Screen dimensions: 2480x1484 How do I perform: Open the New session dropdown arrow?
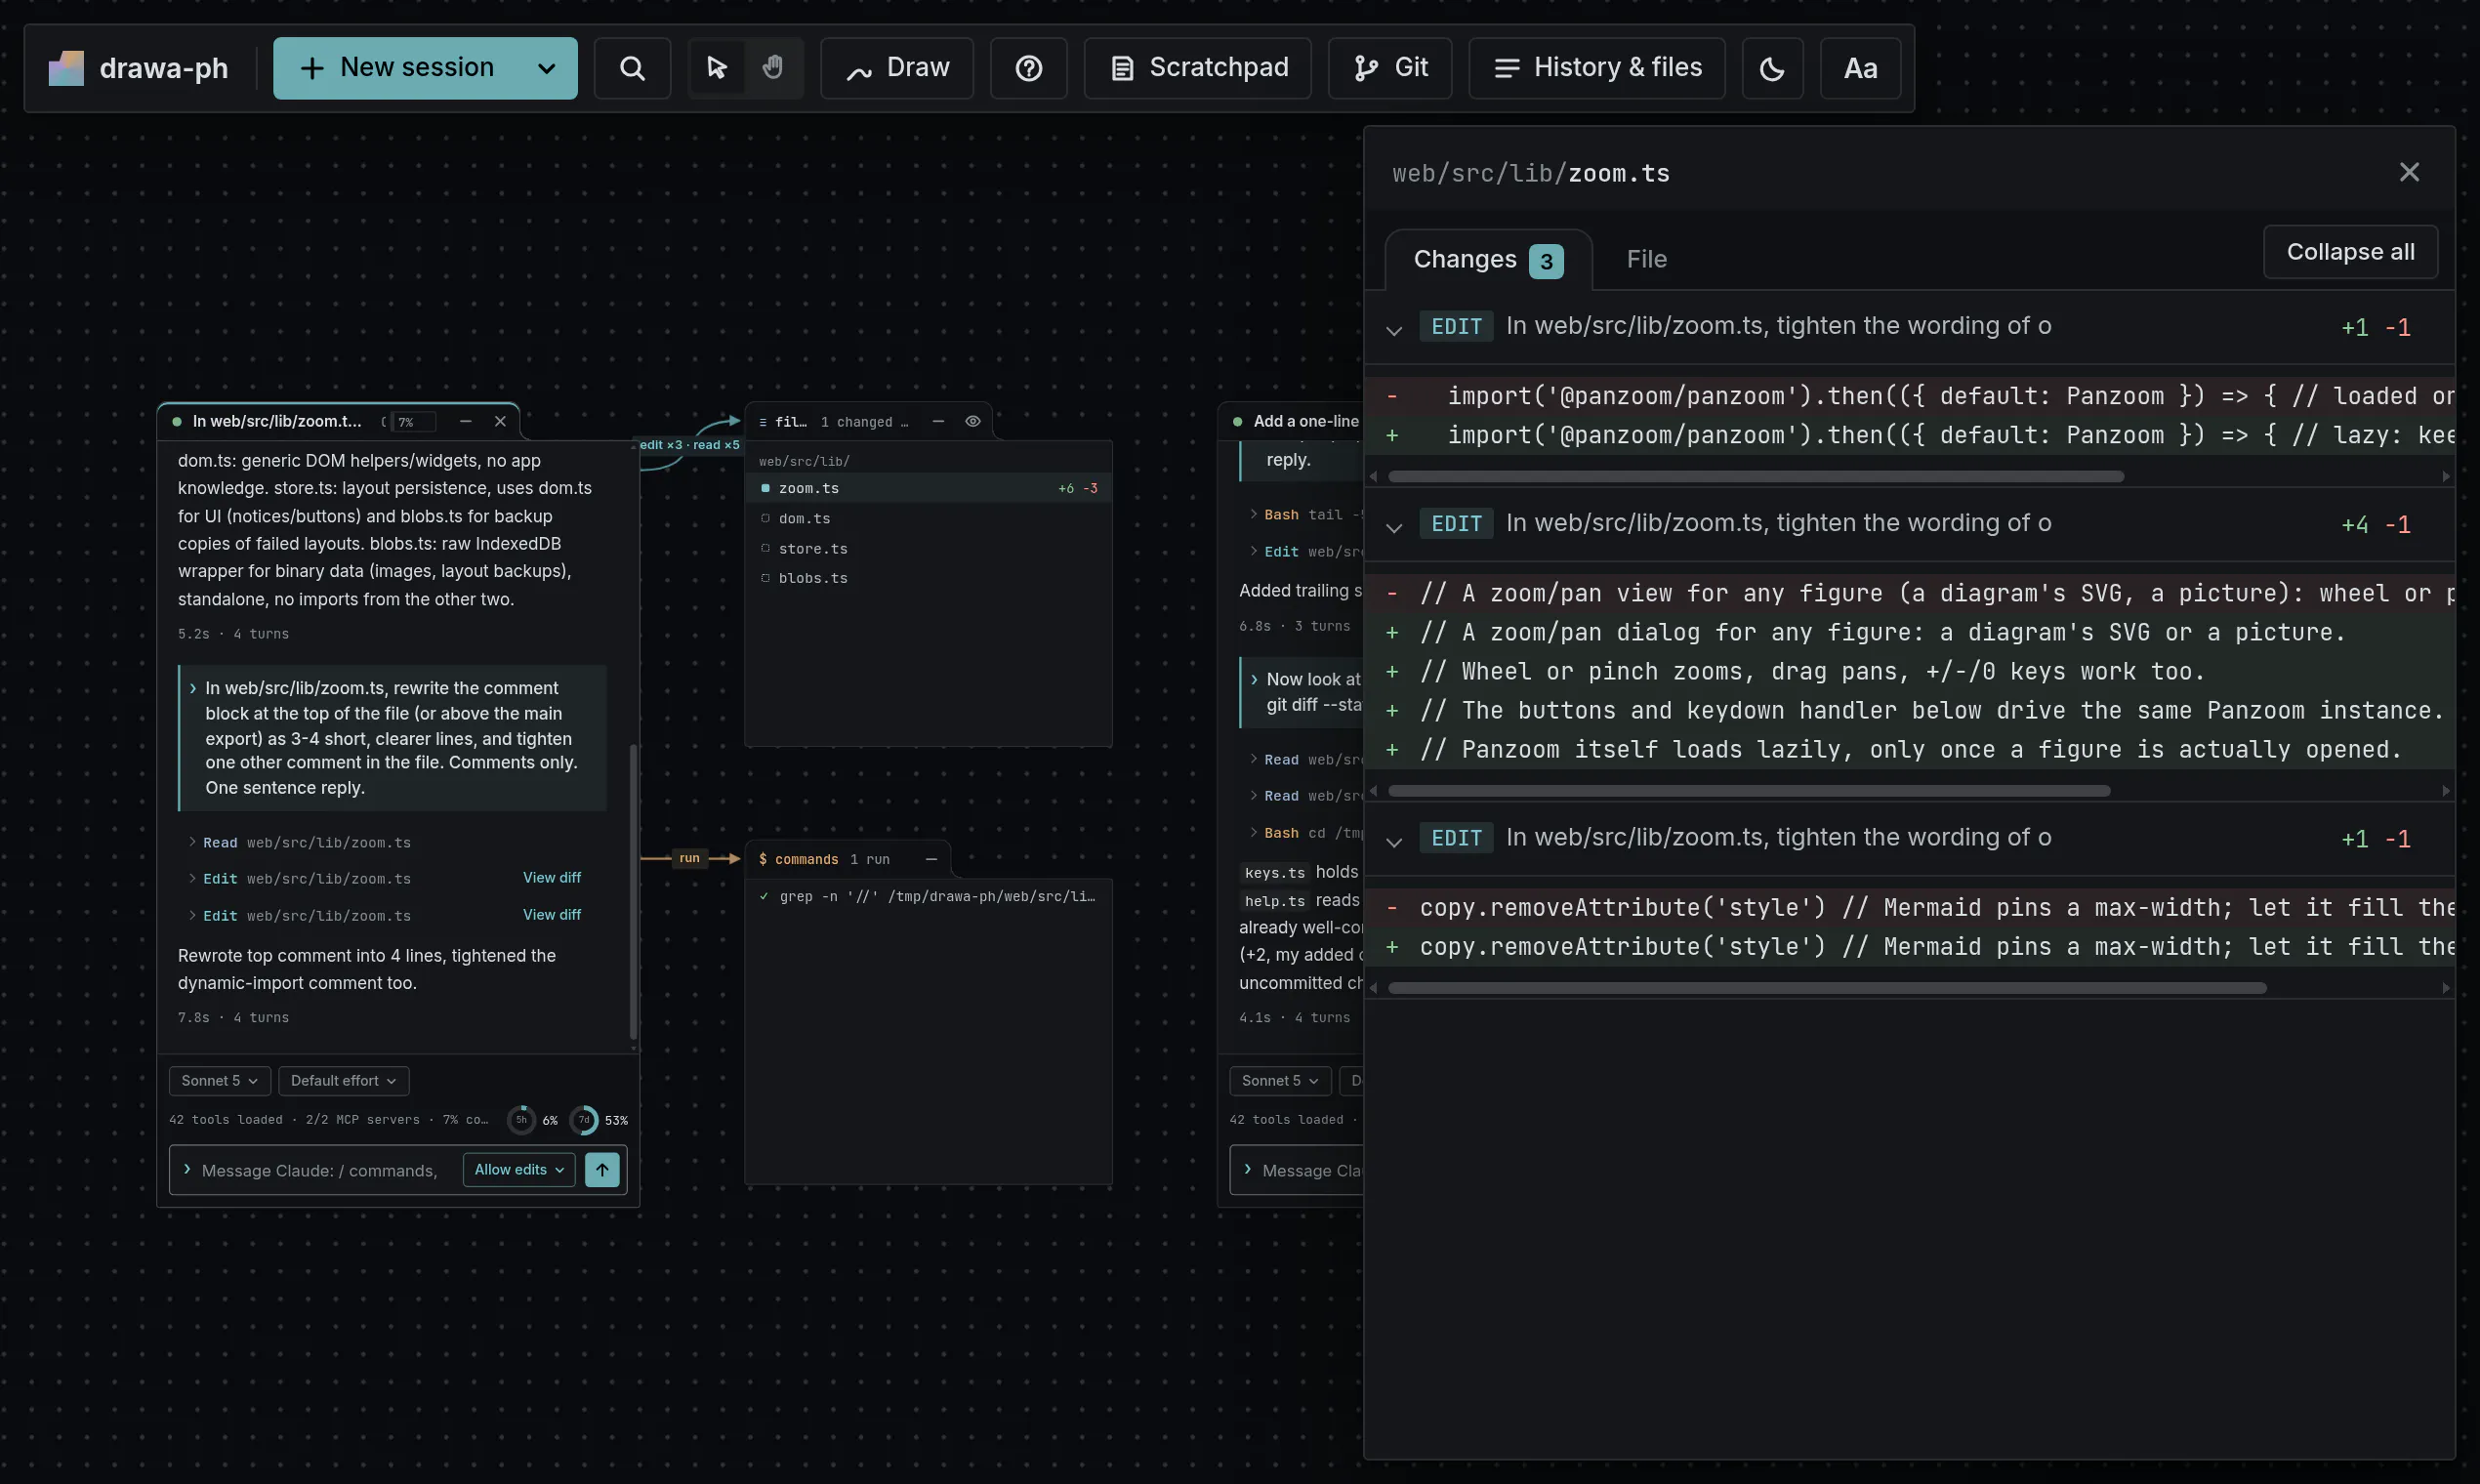pyautogui.click(x=547, y=68)
